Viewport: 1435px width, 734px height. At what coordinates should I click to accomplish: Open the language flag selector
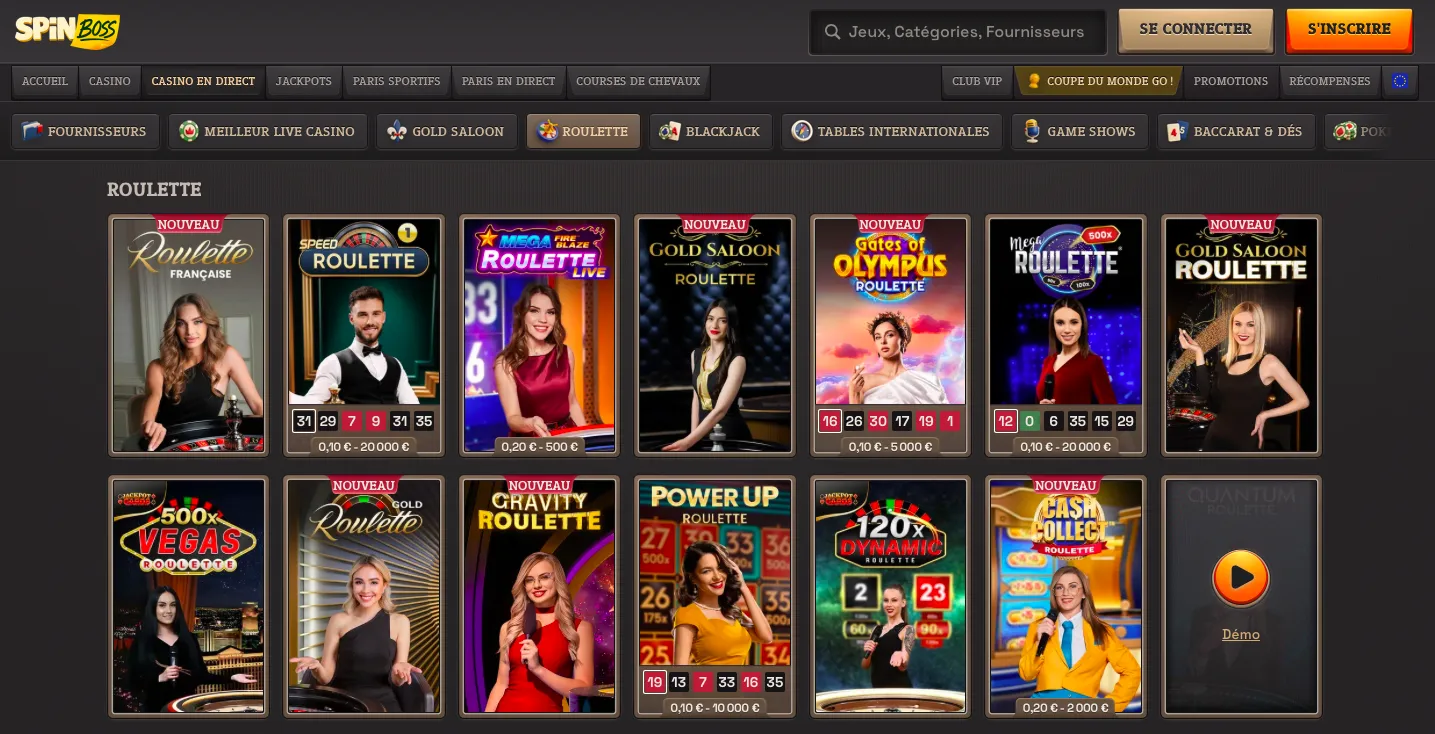pyautogui.click(x=1400, y=81)
